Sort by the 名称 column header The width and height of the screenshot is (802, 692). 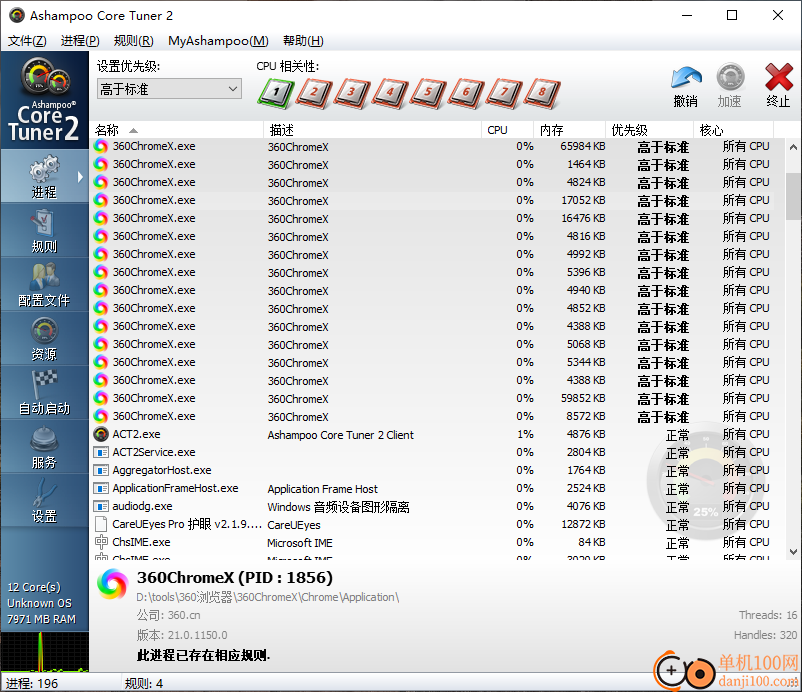pos(176,130)
